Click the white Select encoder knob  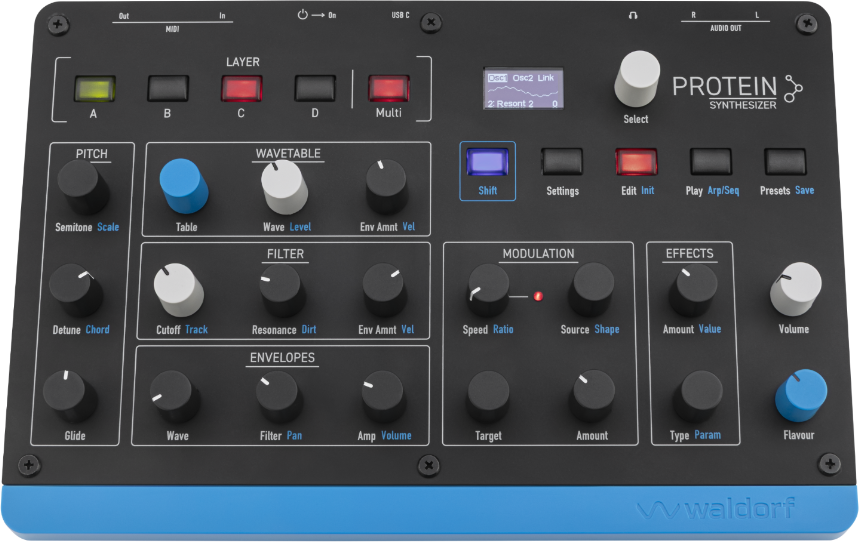pyautogui.click(x=637, y=77)
